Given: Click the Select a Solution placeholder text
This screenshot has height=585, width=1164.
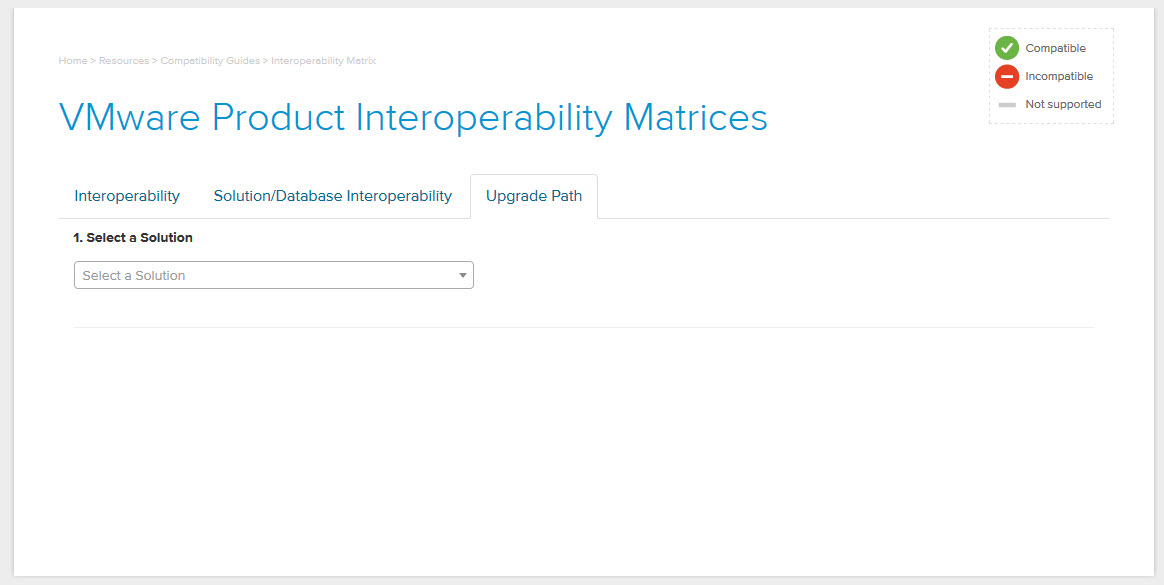Looking at the screenshot, I should pos(134,275).
